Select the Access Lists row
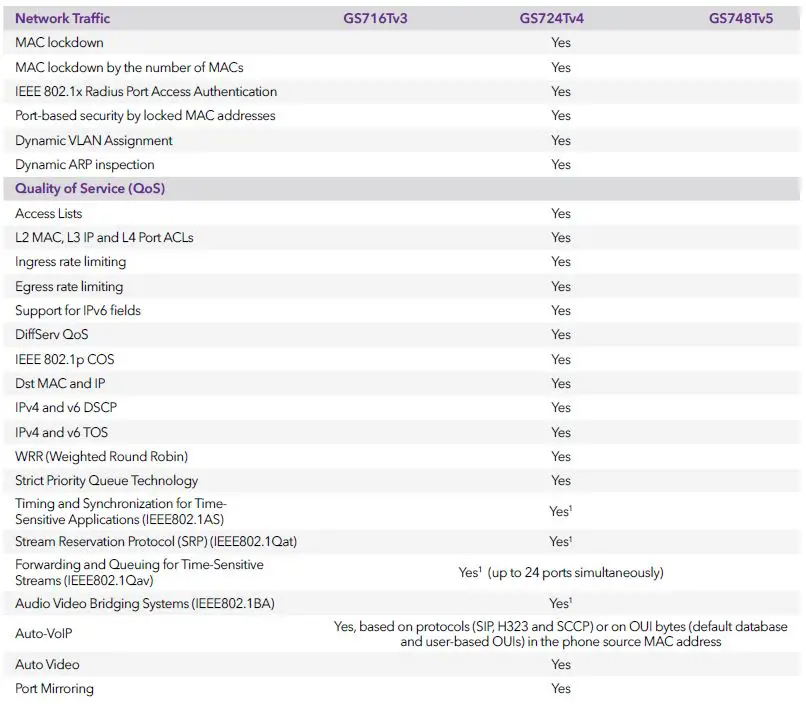The width and height of the screenshot is (806, 710). pyautogui.click(x=48, y=213)
